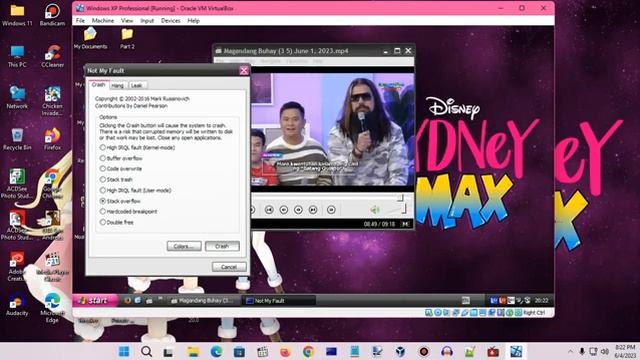Open Microsoft Edge desktop shortcut

click(52, 308)
